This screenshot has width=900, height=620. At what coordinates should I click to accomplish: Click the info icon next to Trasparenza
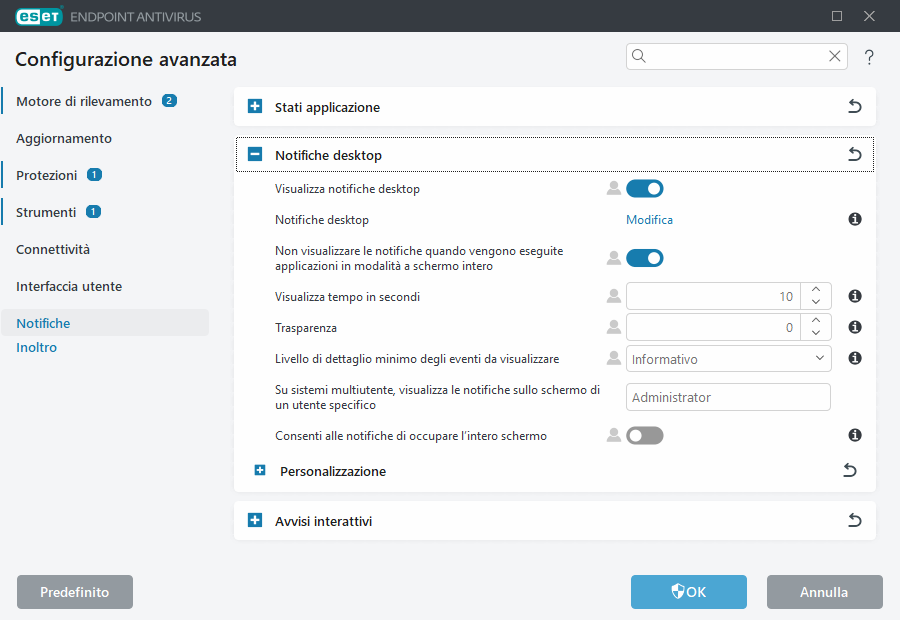tap(854, 326)
